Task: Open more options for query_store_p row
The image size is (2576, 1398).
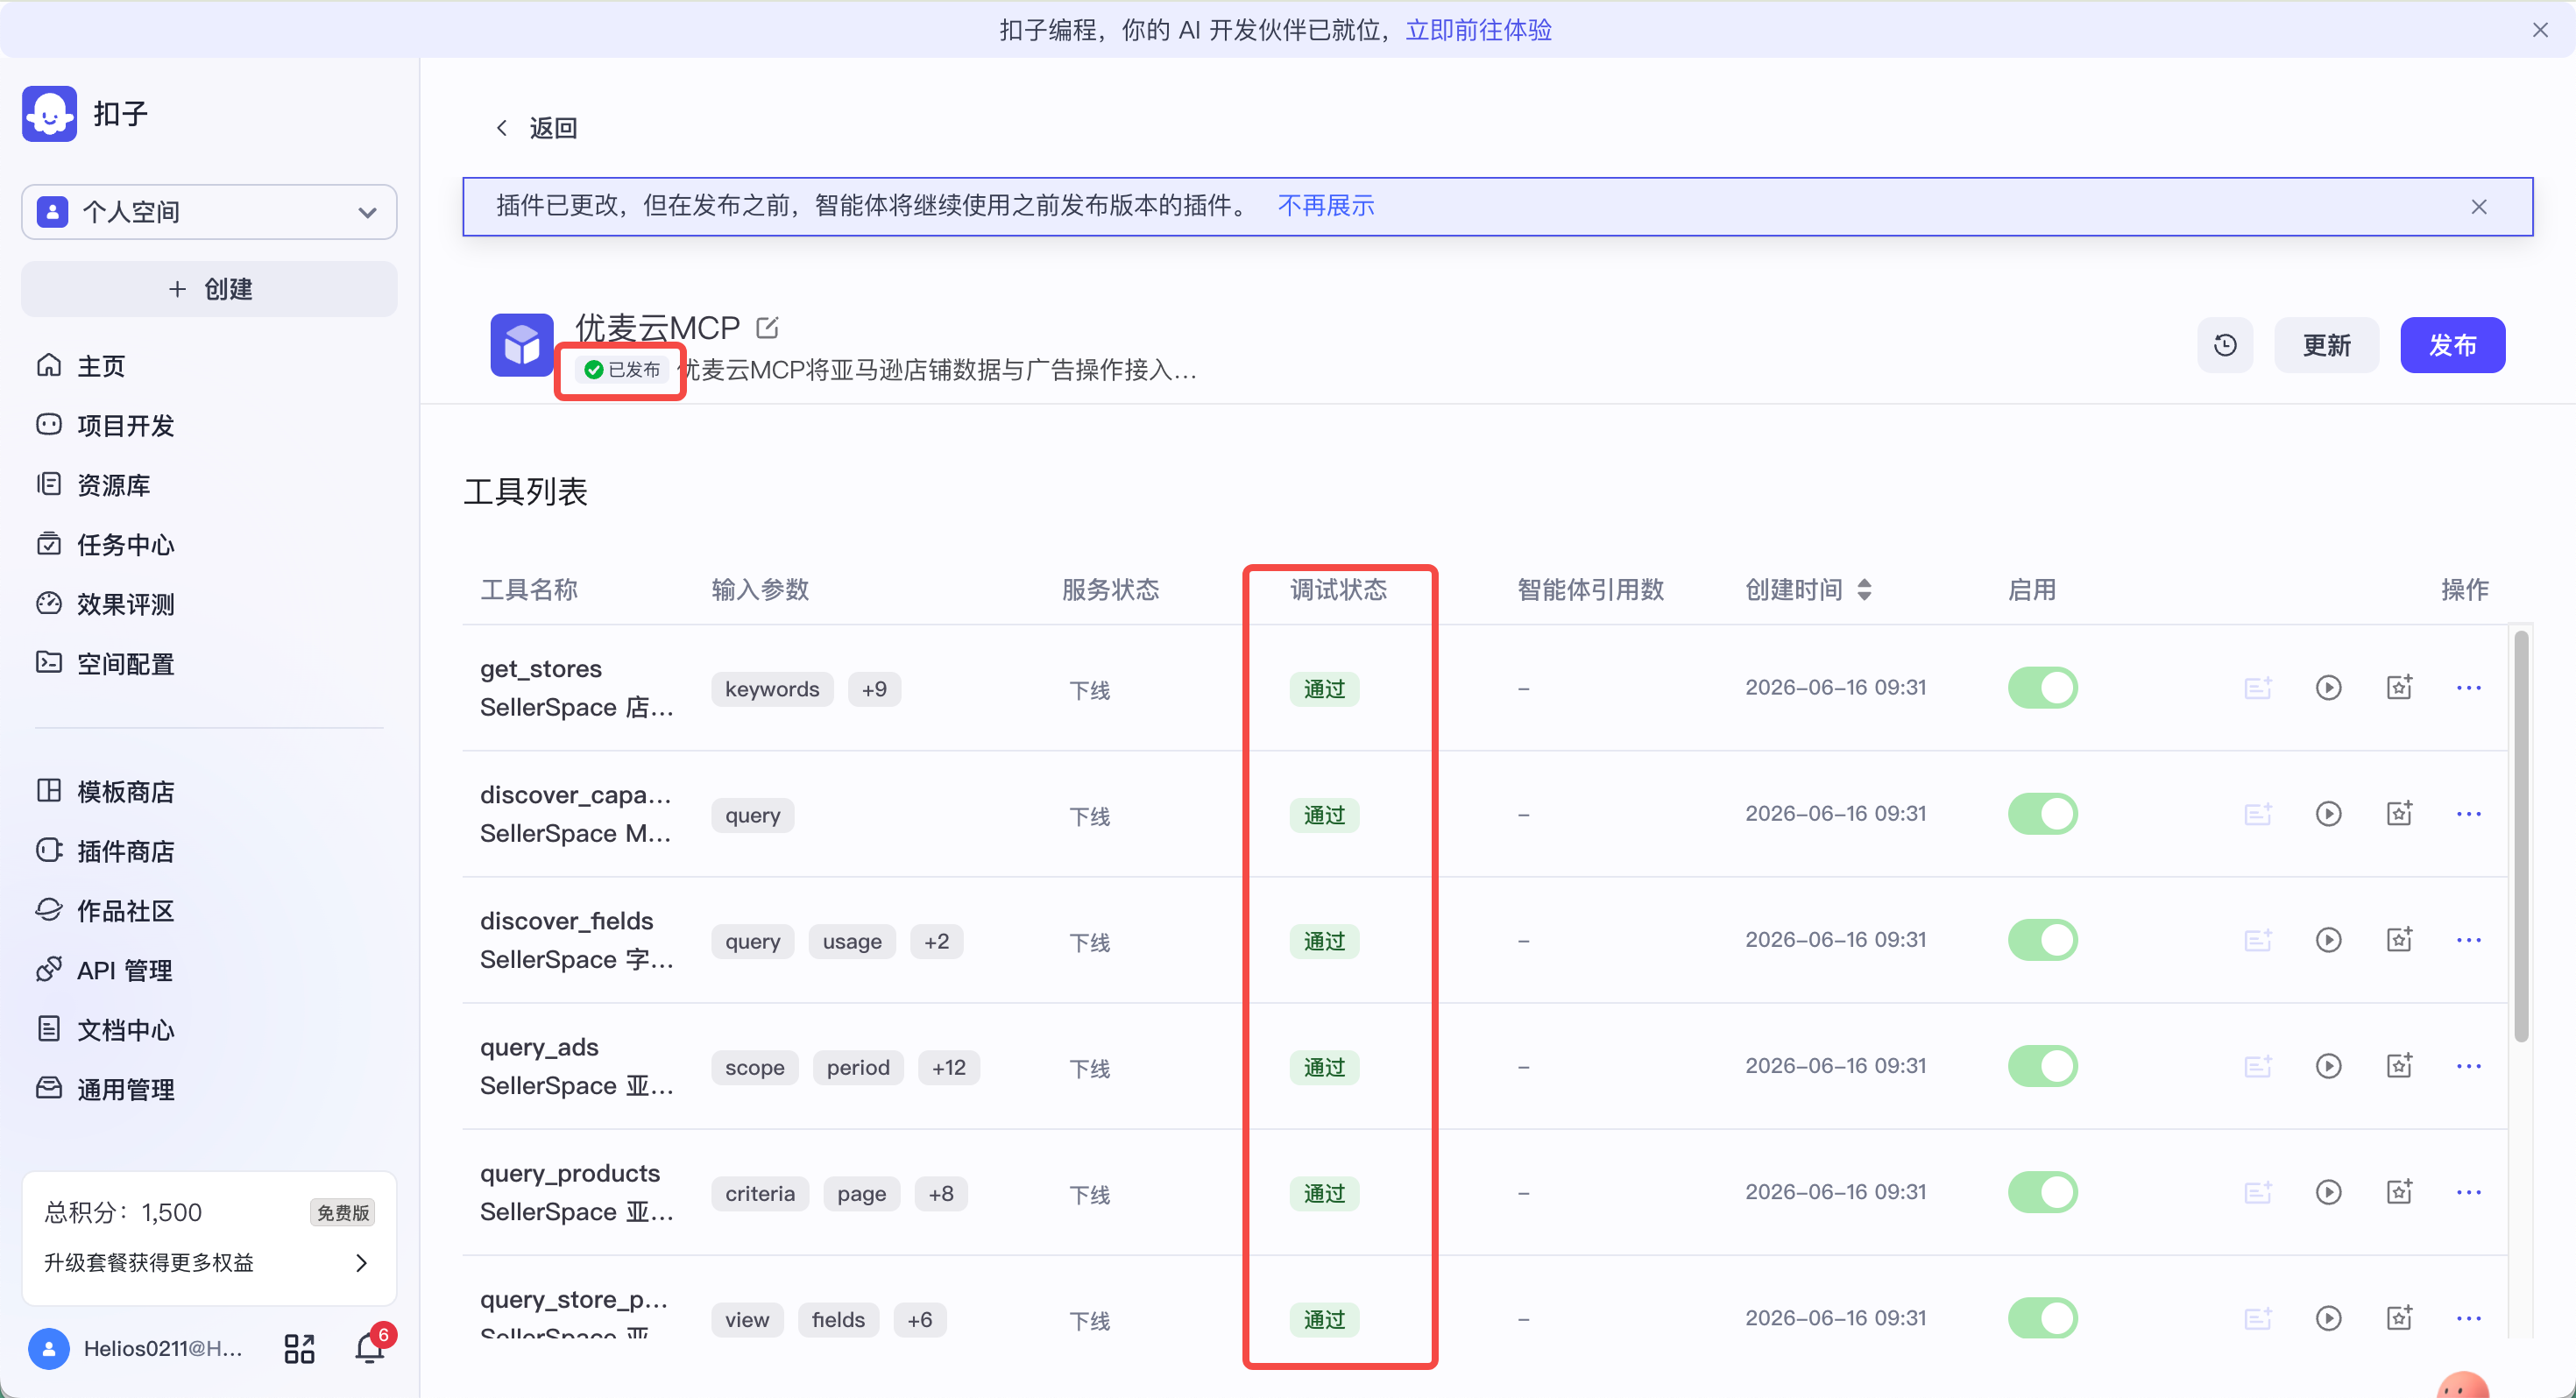Action: click(2468, 1318)
